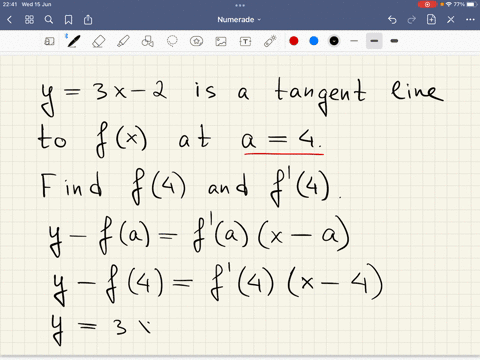Select the Image insert tool
480x360 pixels.
[221, 41]
